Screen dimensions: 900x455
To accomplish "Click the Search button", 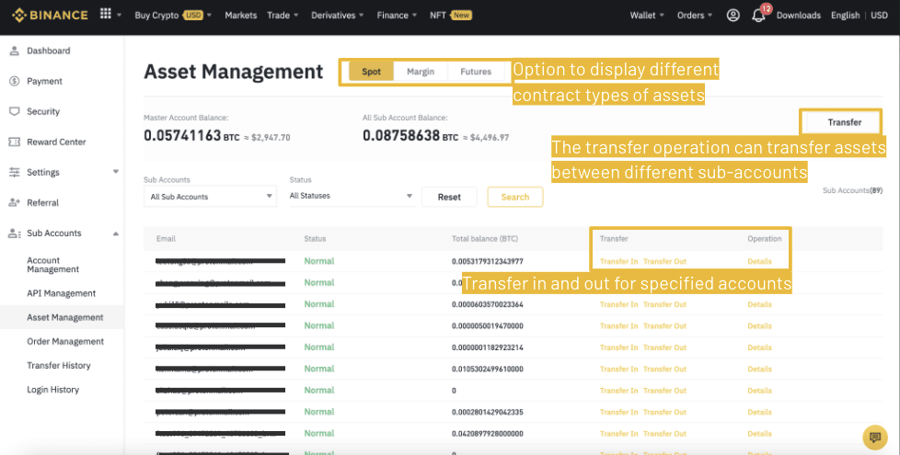I will 515,197.
